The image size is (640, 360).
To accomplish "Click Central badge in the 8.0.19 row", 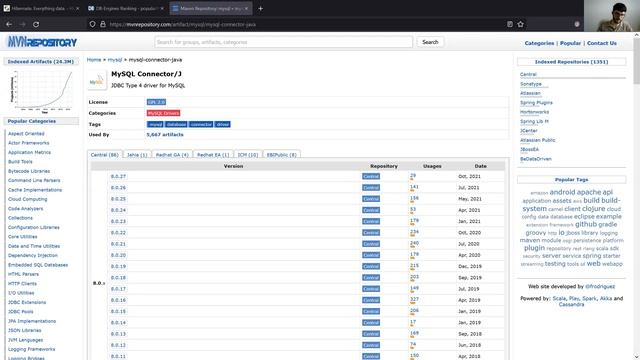I will tap(371, 266).
